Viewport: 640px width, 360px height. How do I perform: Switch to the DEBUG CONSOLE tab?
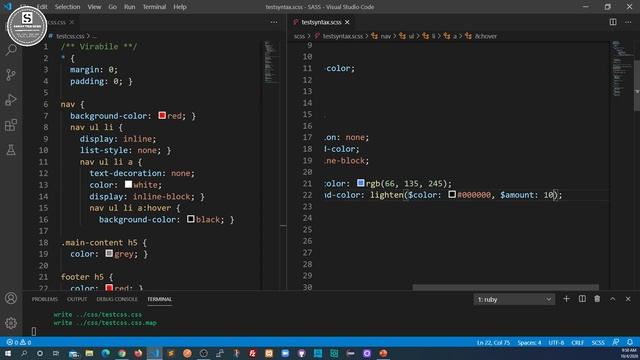117,299
